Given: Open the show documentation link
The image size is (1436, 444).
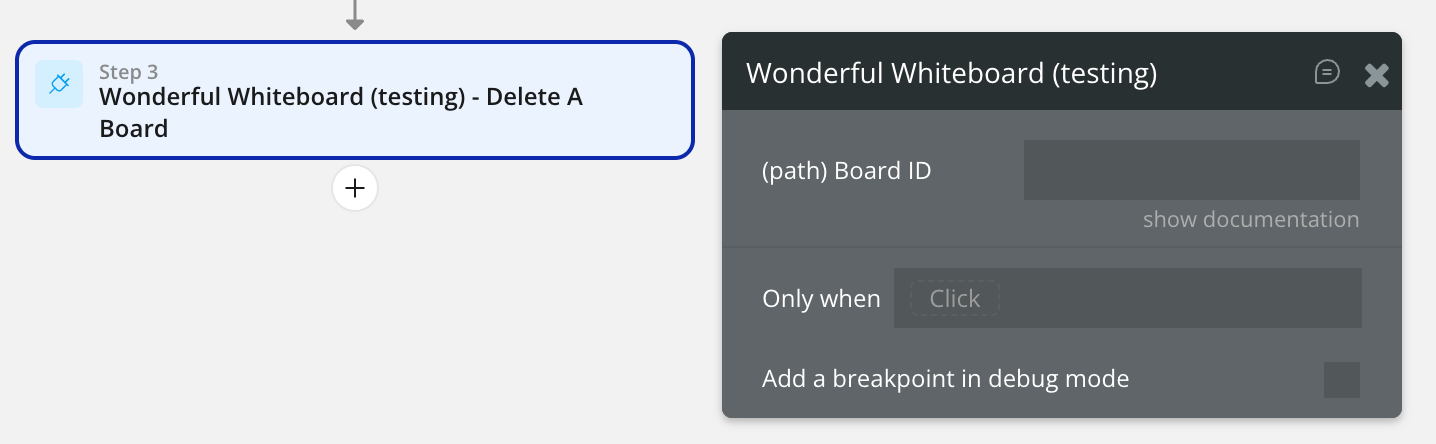Looking at the screenshot, I should (1250, 220).
